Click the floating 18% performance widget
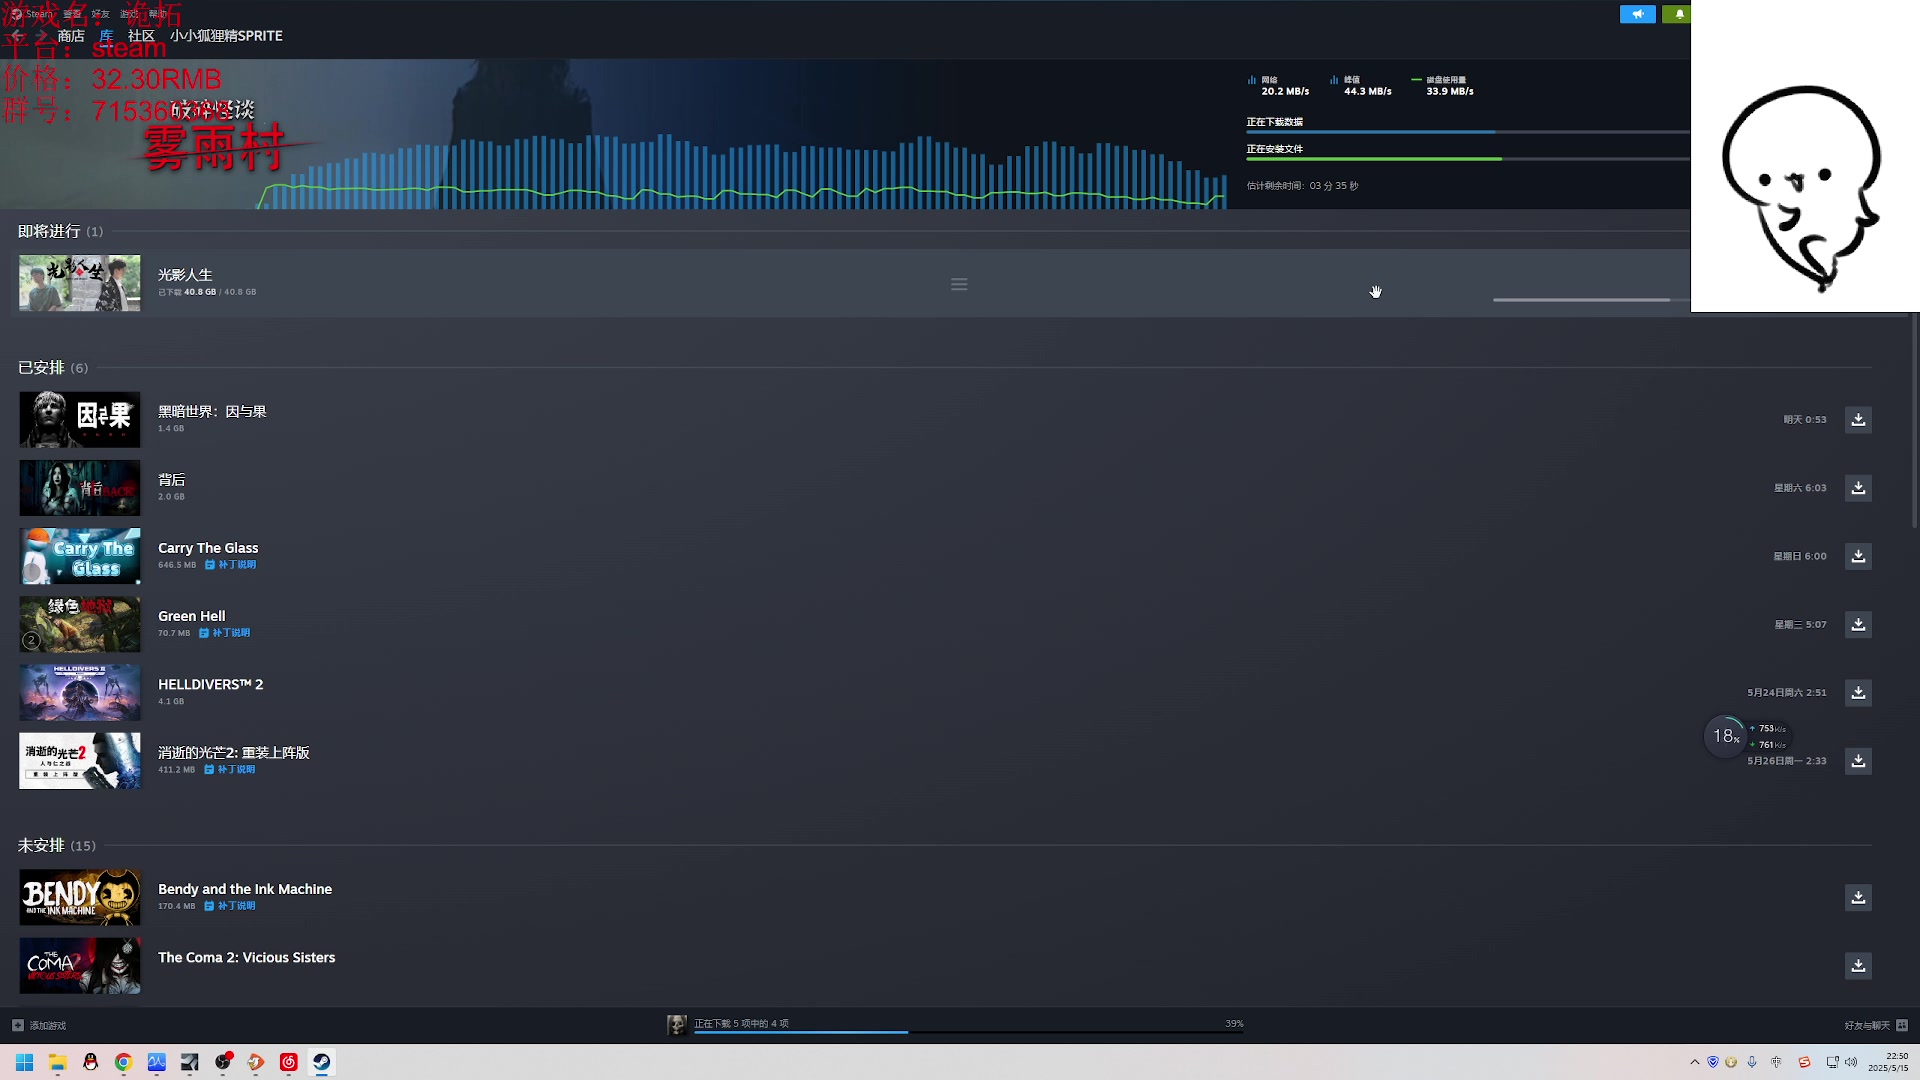The height and width of the screenshot is (1080, 1920). click(x=1726, y=737)
